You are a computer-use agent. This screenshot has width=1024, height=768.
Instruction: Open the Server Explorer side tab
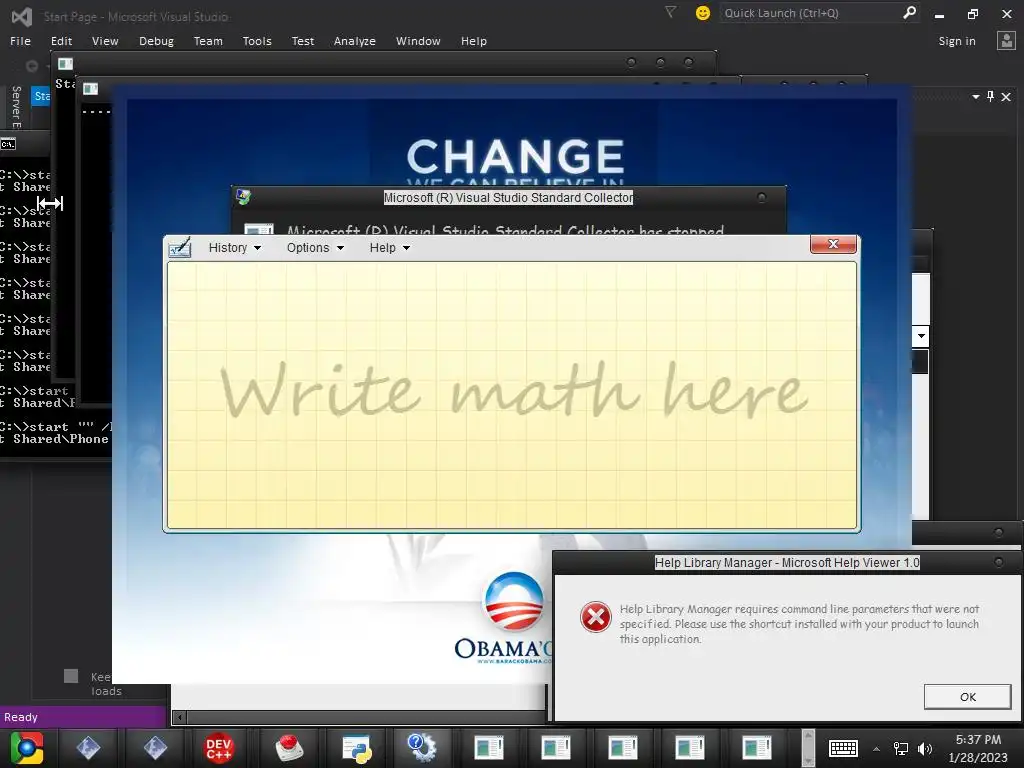[x=16, y=107]
